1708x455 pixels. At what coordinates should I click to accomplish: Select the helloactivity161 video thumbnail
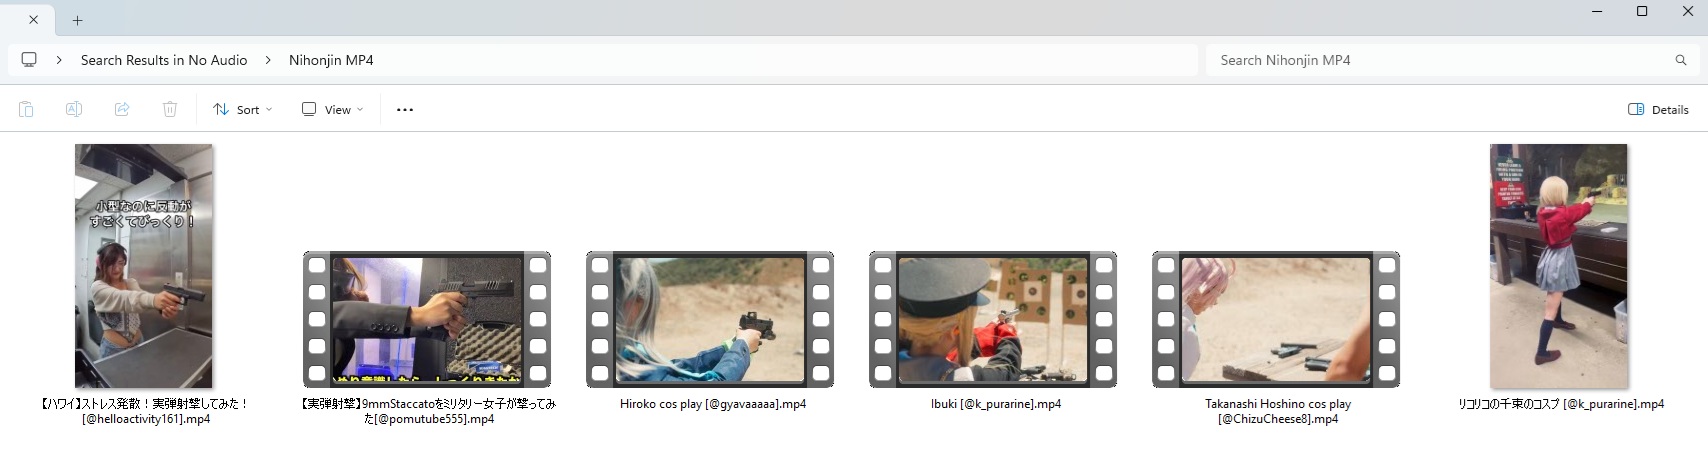click(x=144, y=266)
